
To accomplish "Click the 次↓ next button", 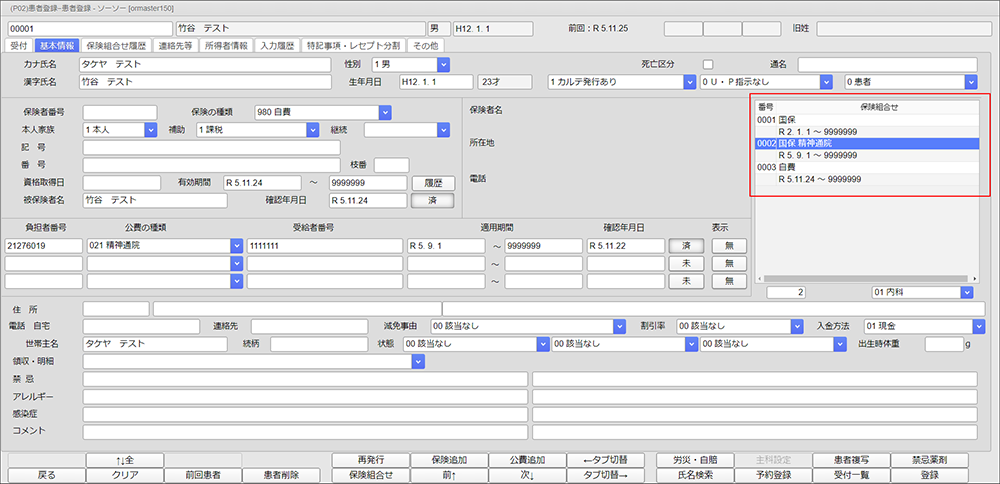I will [526, 475].
